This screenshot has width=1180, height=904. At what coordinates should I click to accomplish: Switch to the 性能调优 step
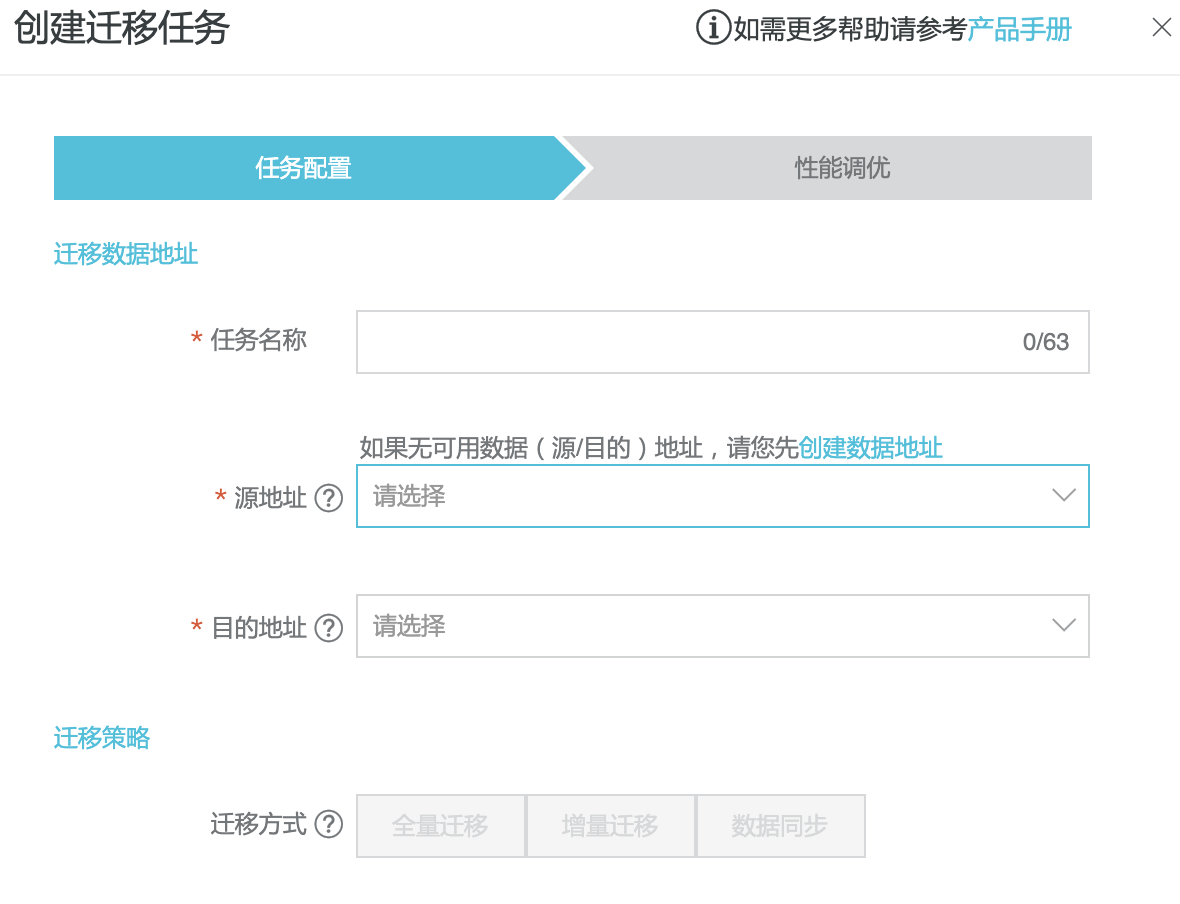coord(842,168)
